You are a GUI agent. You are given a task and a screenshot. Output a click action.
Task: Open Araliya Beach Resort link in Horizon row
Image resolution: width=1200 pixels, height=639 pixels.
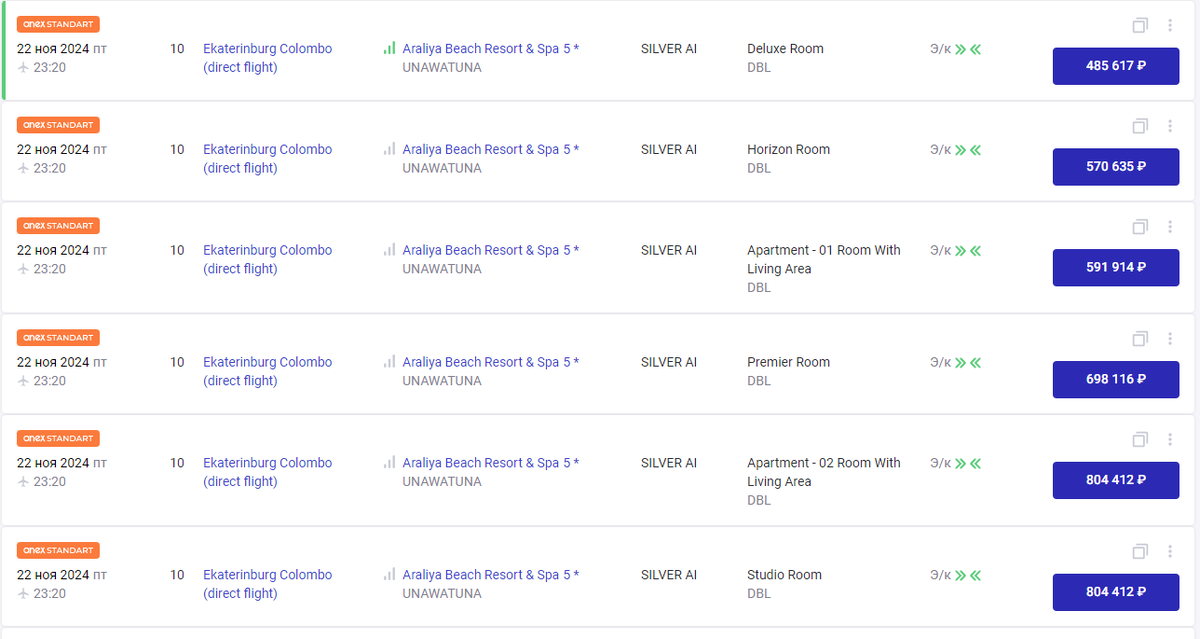(x=491, y=149)
